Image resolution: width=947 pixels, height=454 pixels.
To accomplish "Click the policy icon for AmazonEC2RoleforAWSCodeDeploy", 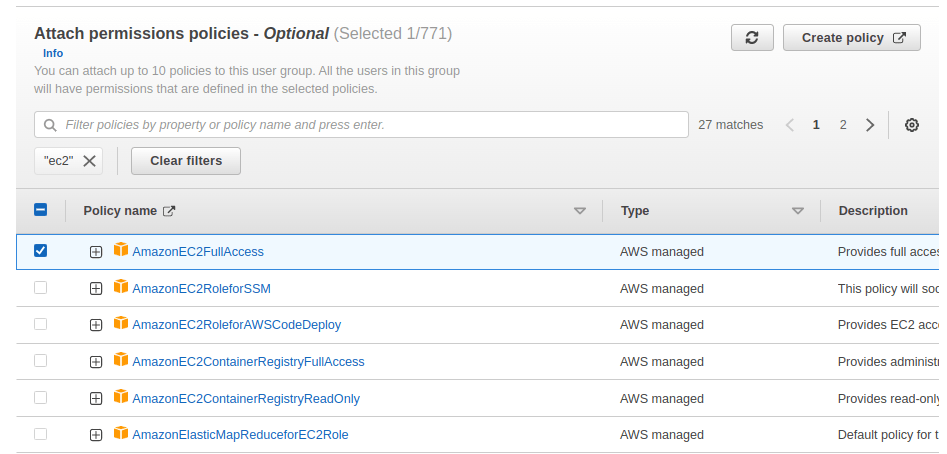I will tap(121, 323).
